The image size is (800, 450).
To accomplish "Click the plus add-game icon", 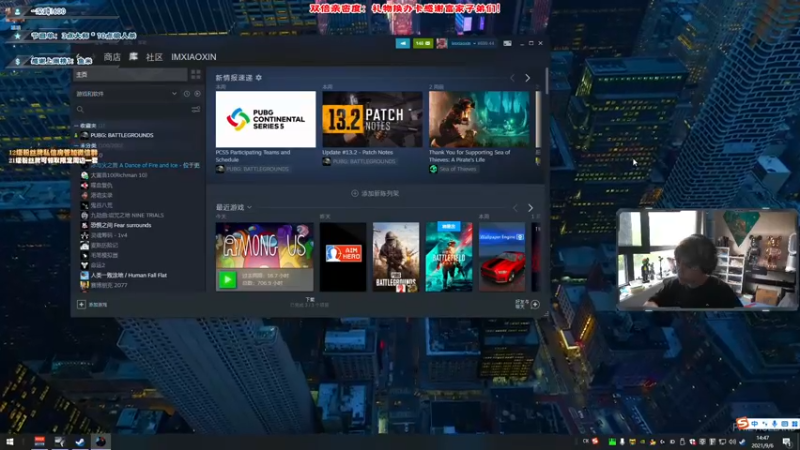I will coord(81,305).
